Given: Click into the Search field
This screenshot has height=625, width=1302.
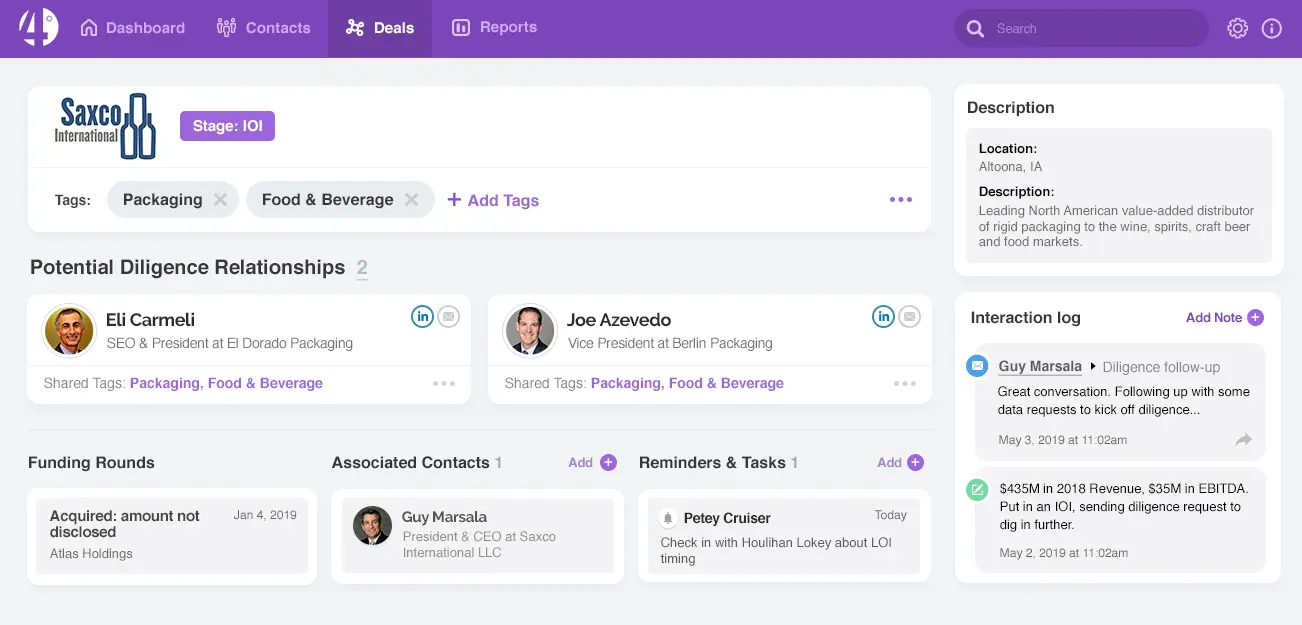Looking at the screenshot, I should tap(1090, 29).
